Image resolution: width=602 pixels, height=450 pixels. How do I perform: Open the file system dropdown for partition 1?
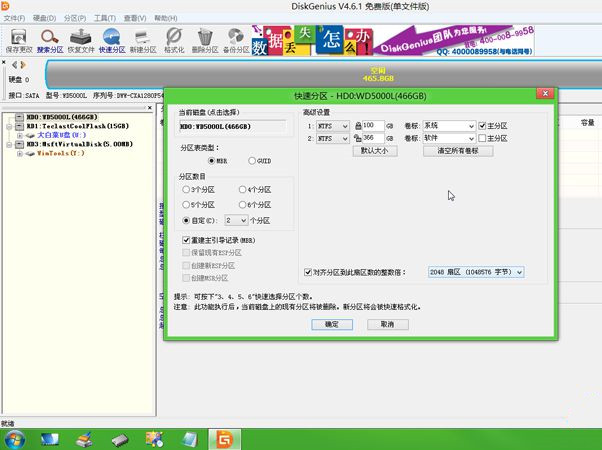332,126
